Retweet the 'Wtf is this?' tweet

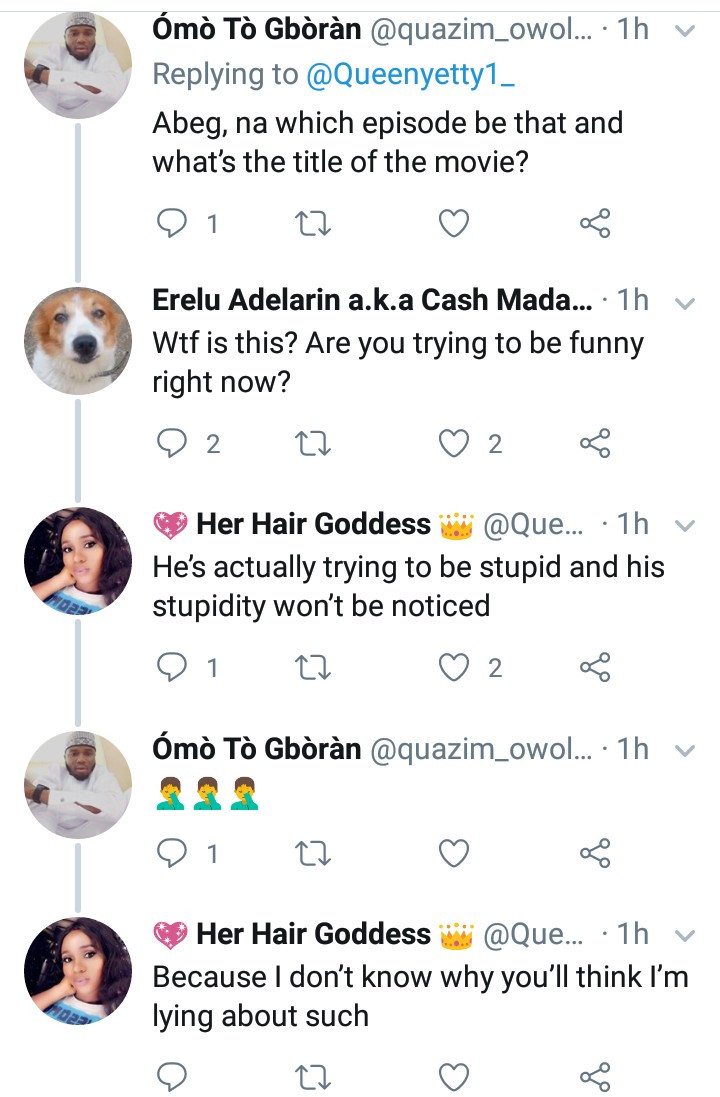(315, 443)
